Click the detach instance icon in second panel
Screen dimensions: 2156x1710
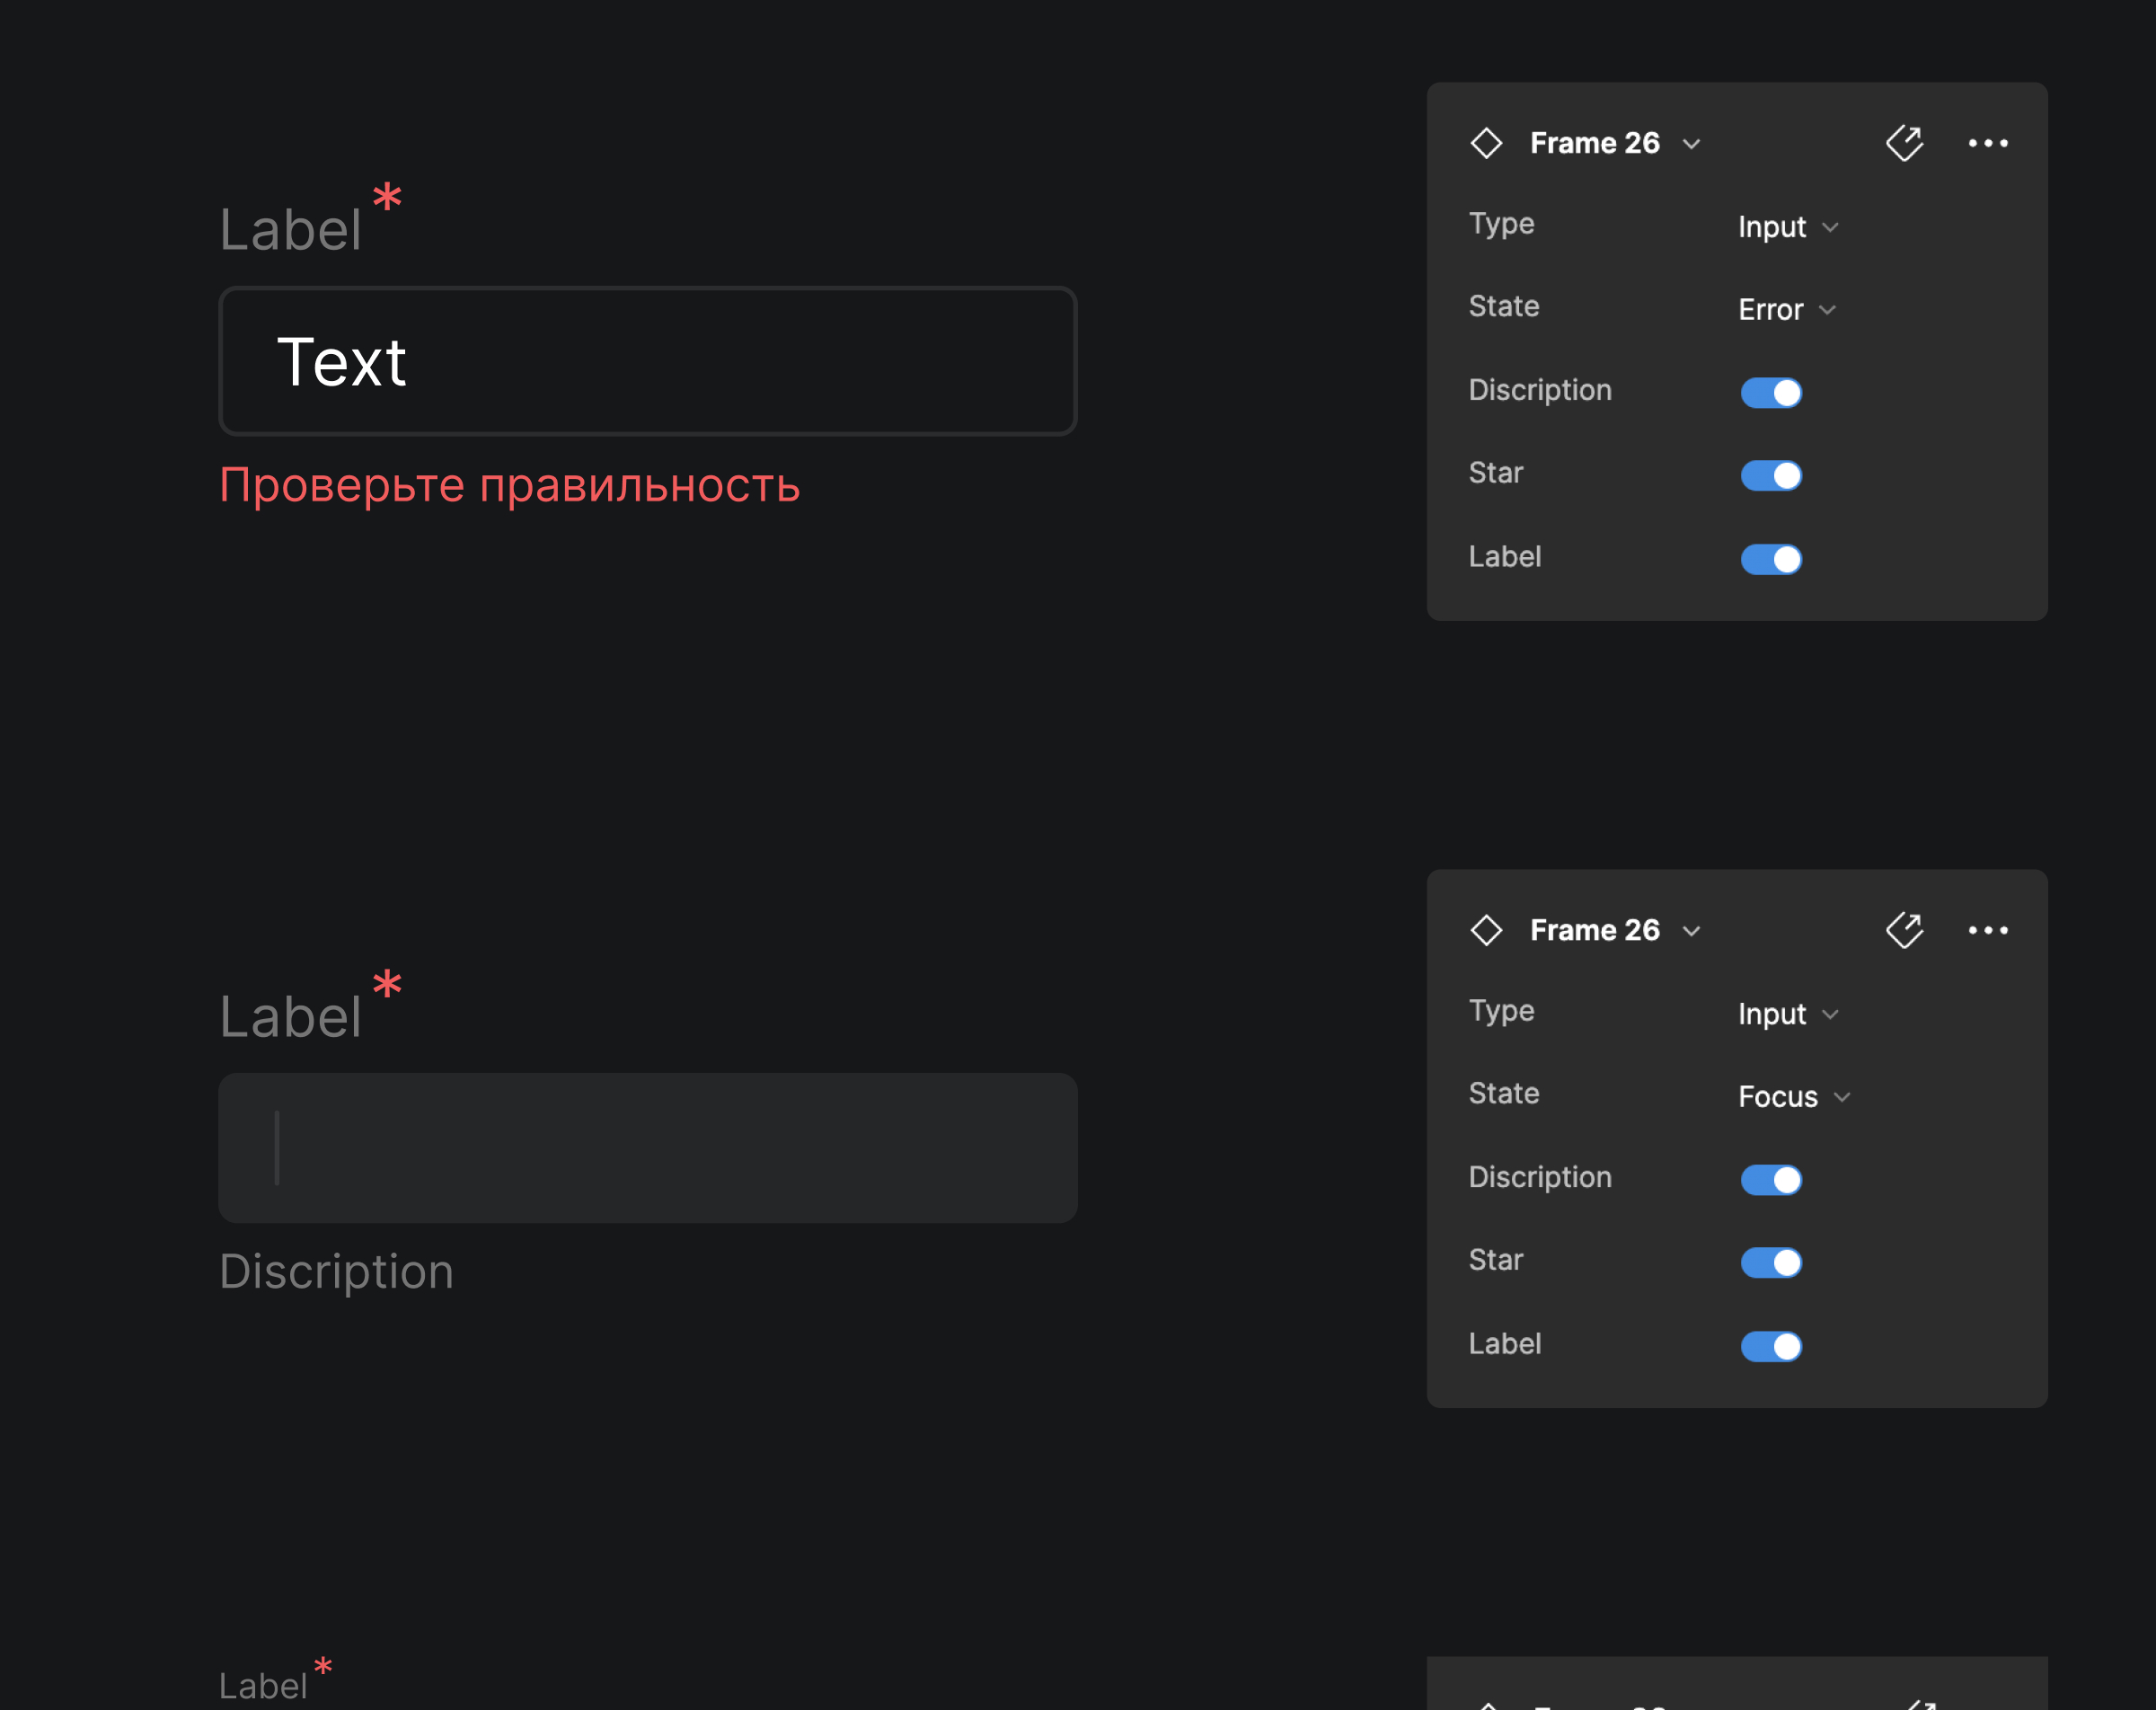pyautogui.click(x=1904, y=930)
